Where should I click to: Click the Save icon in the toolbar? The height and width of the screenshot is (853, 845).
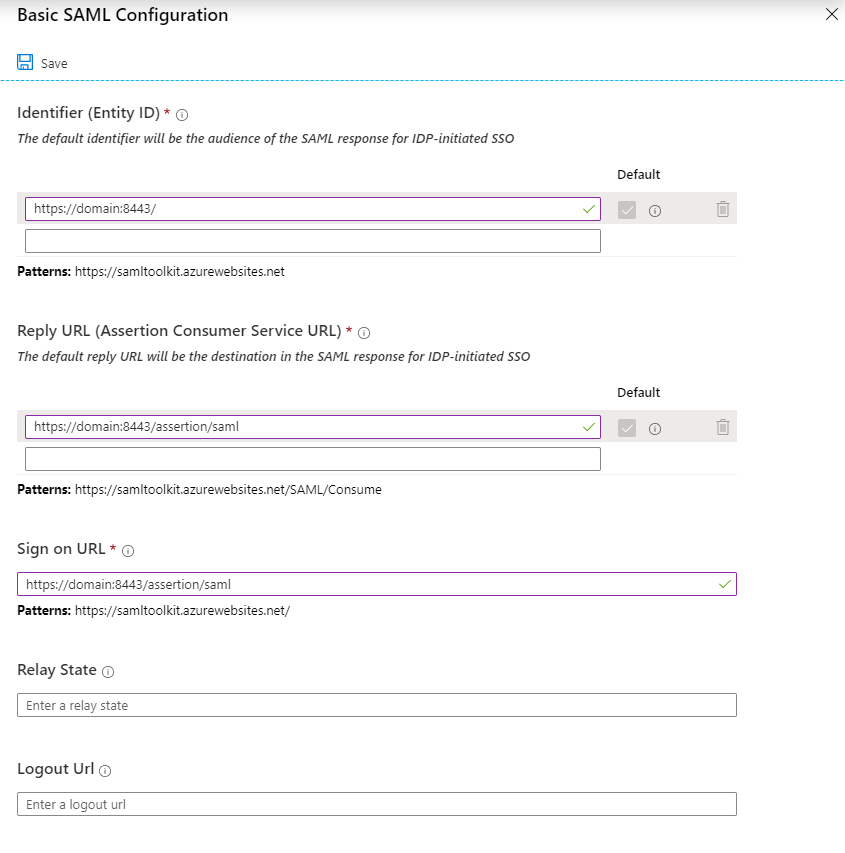(x=25, y=61)
